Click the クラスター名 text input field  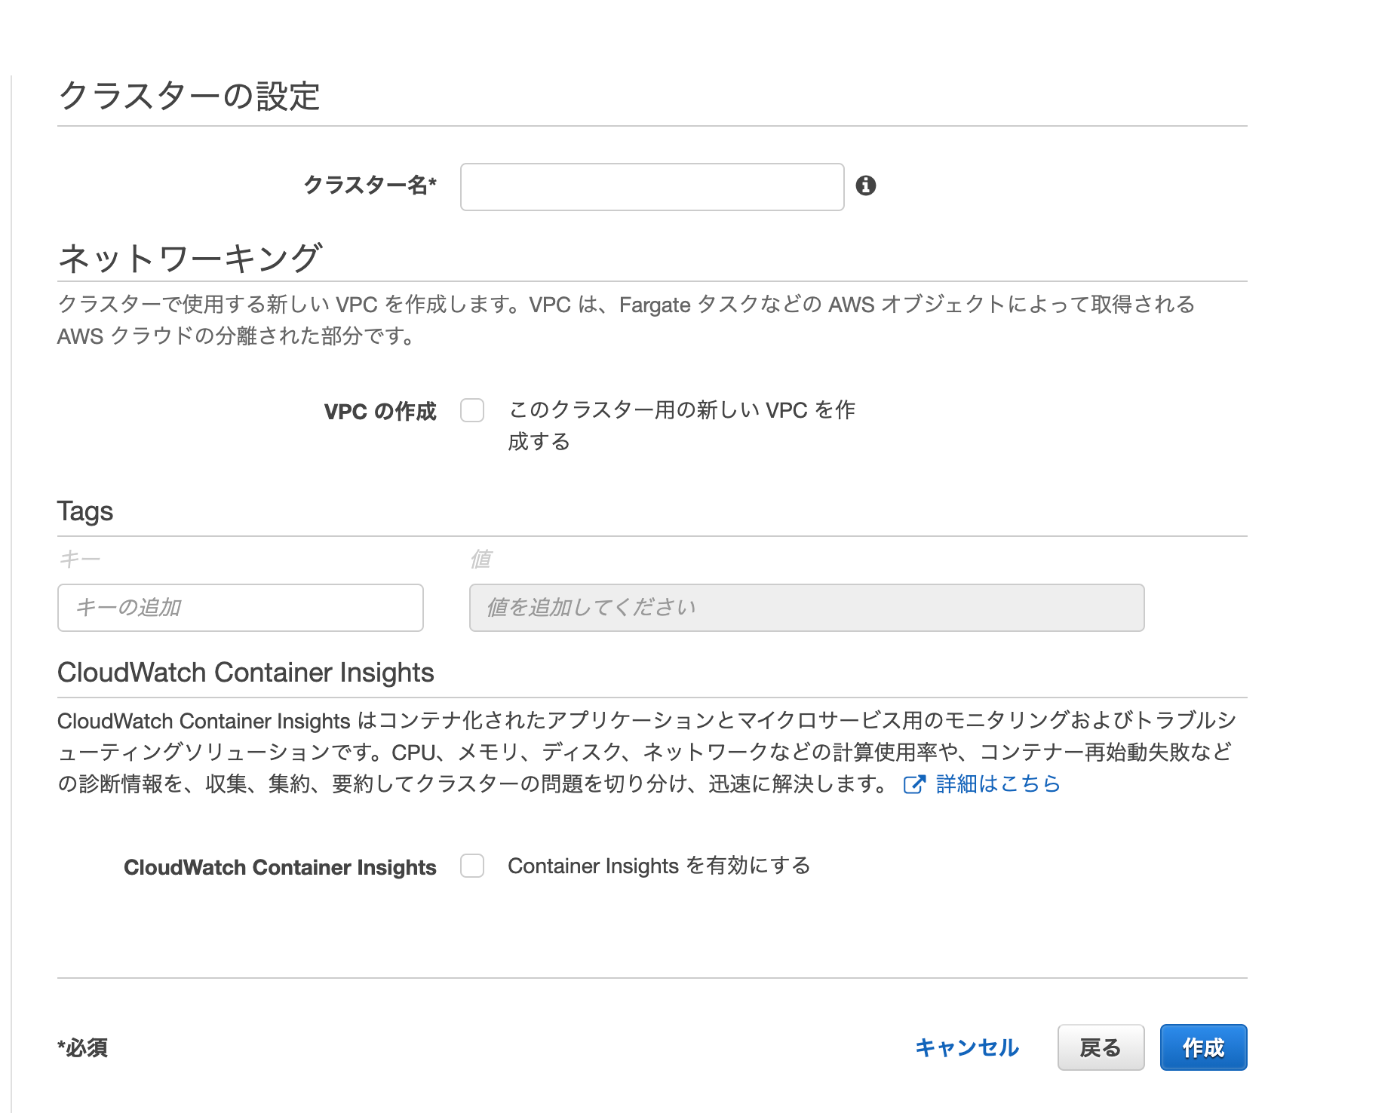652,187
